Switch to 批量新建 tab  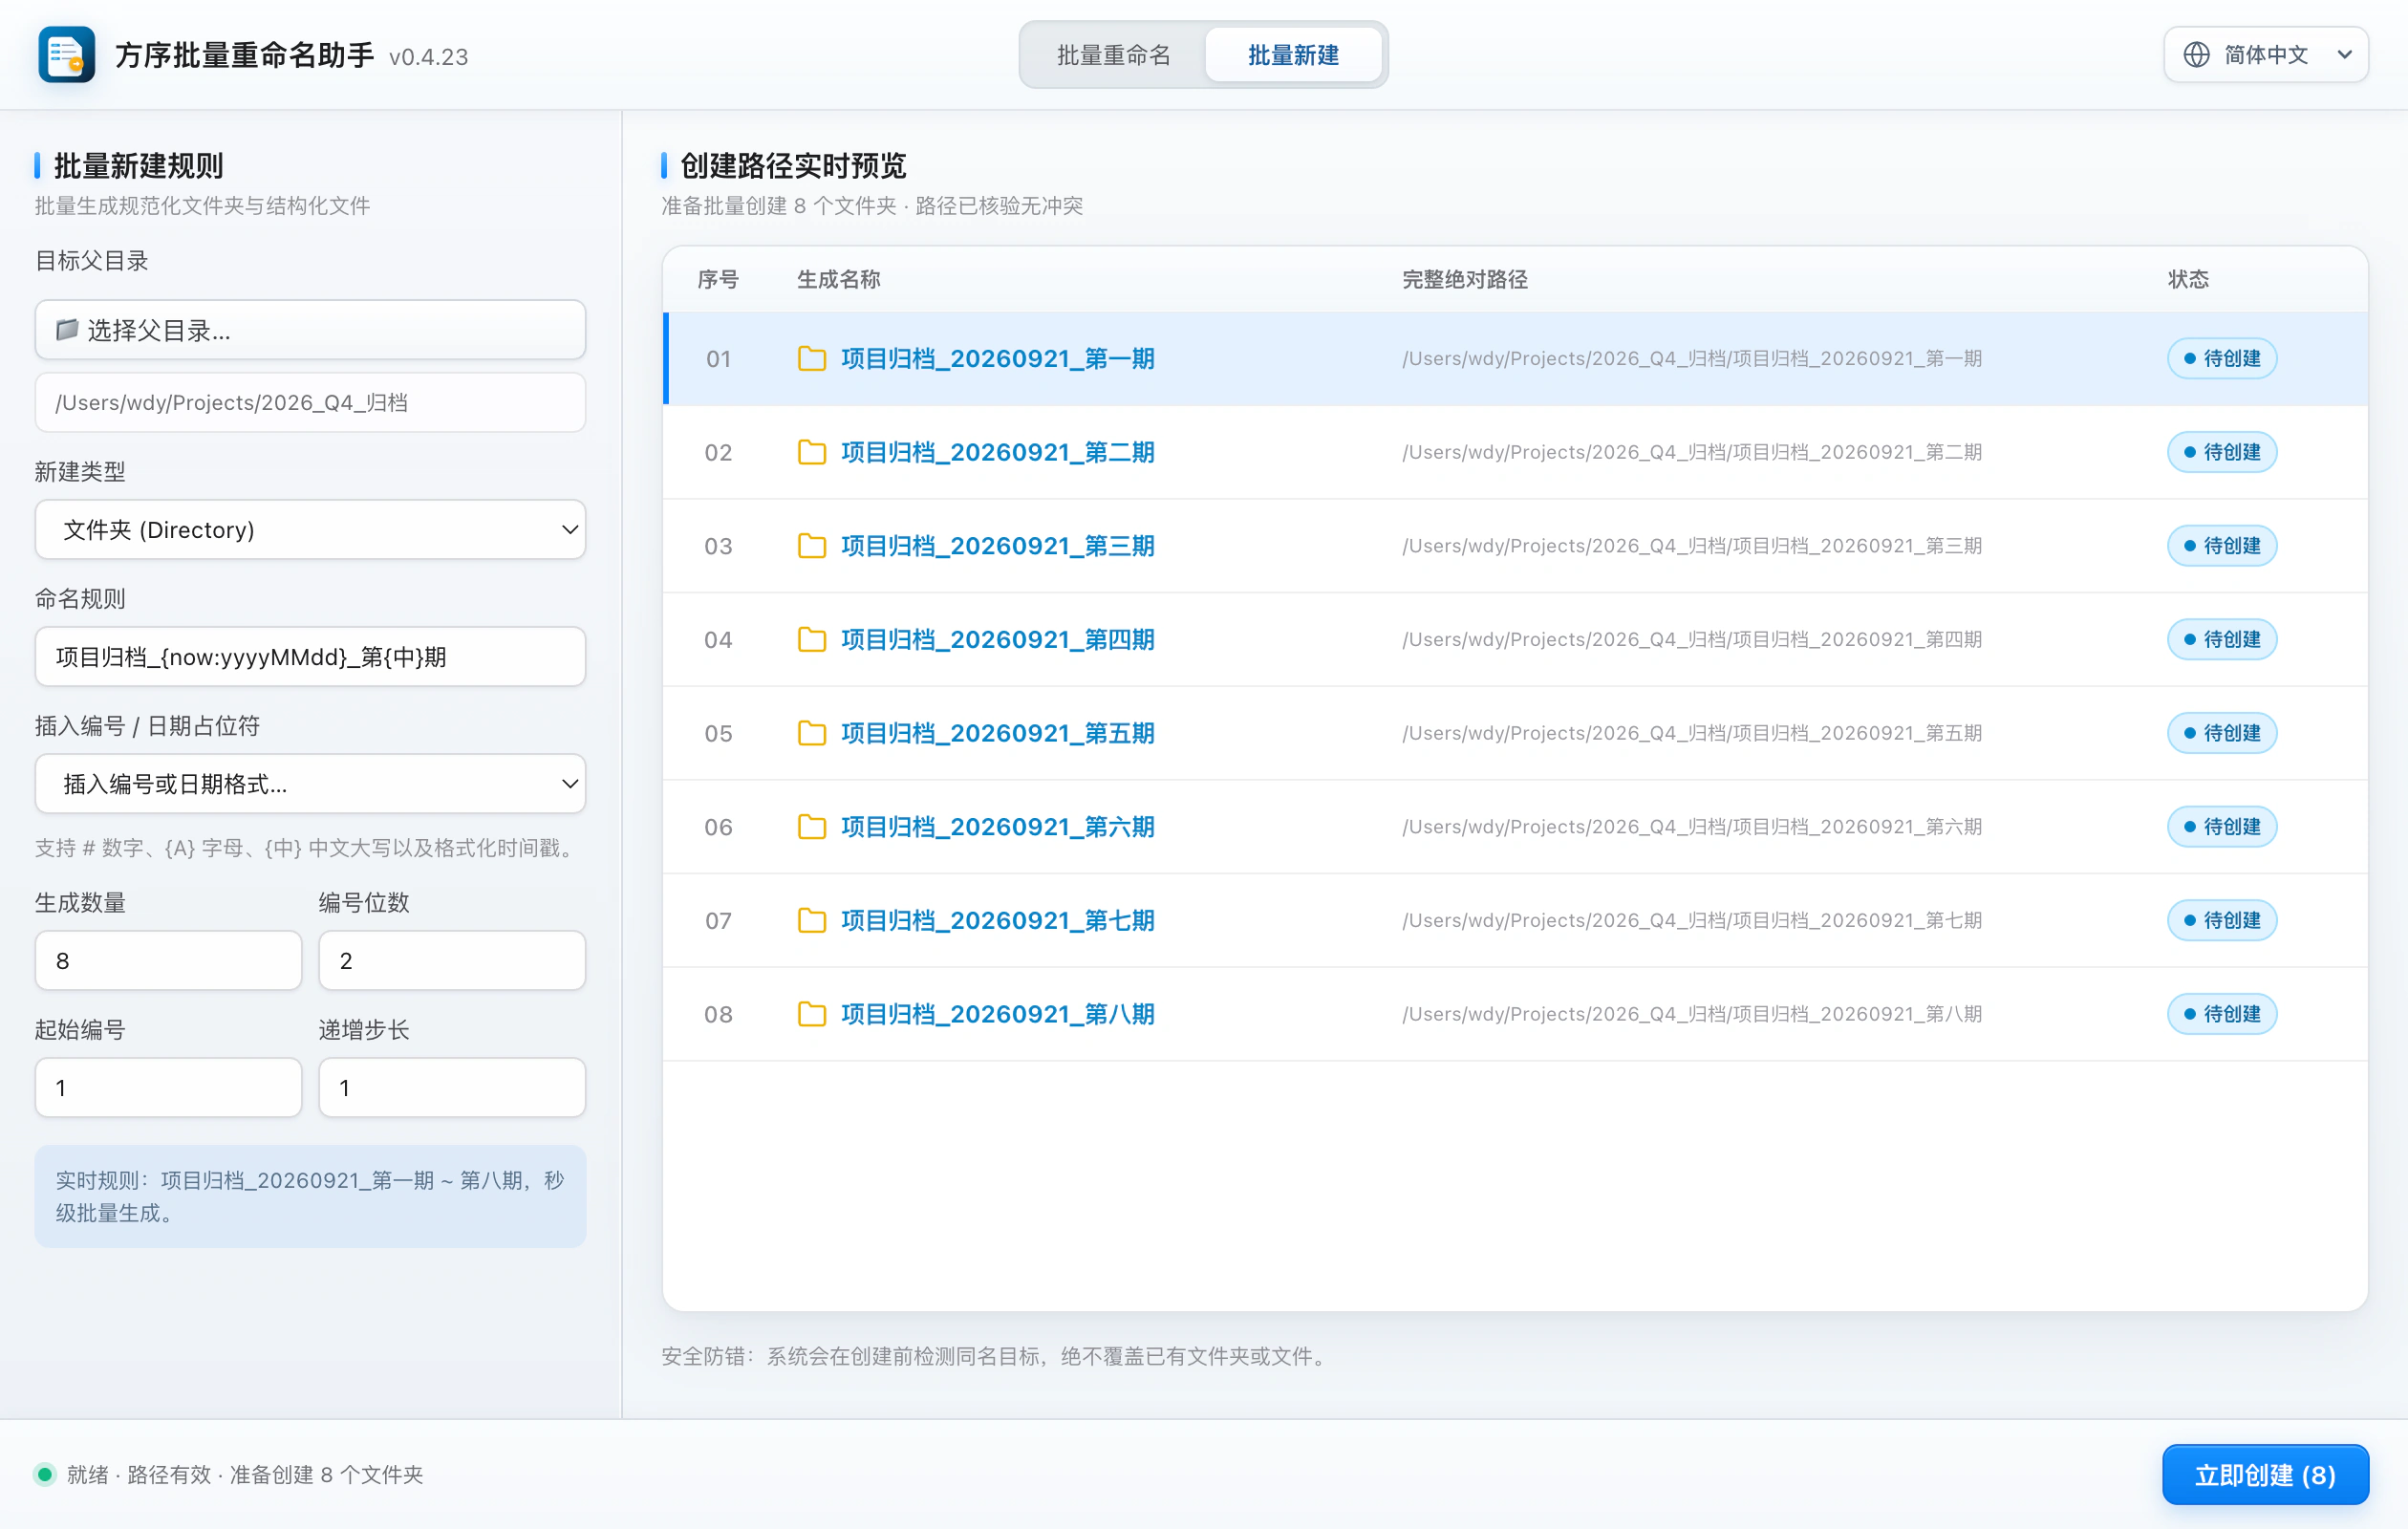[x=1293, y=55]
